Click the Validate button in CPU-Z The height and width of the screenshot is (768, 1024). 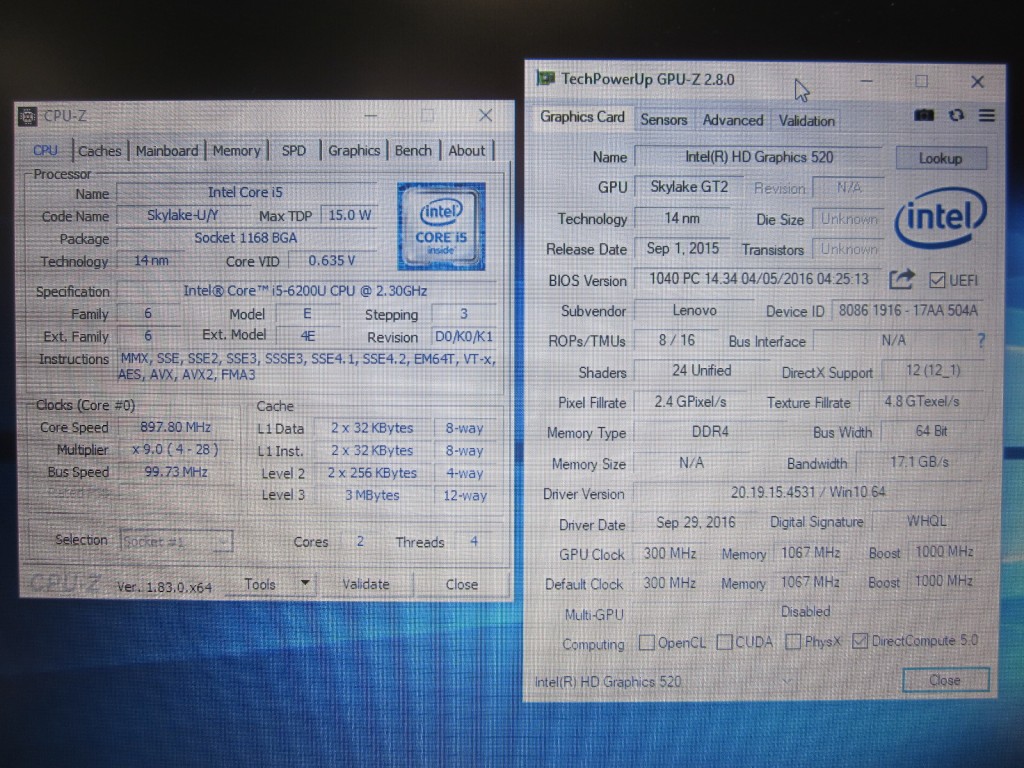366,584
